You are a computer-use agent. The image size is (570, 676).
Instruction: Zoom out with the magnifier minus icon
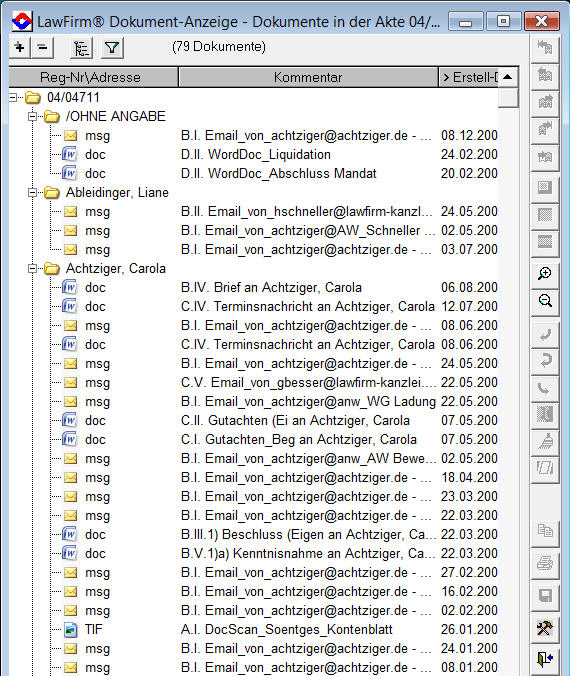coord(545,301)
